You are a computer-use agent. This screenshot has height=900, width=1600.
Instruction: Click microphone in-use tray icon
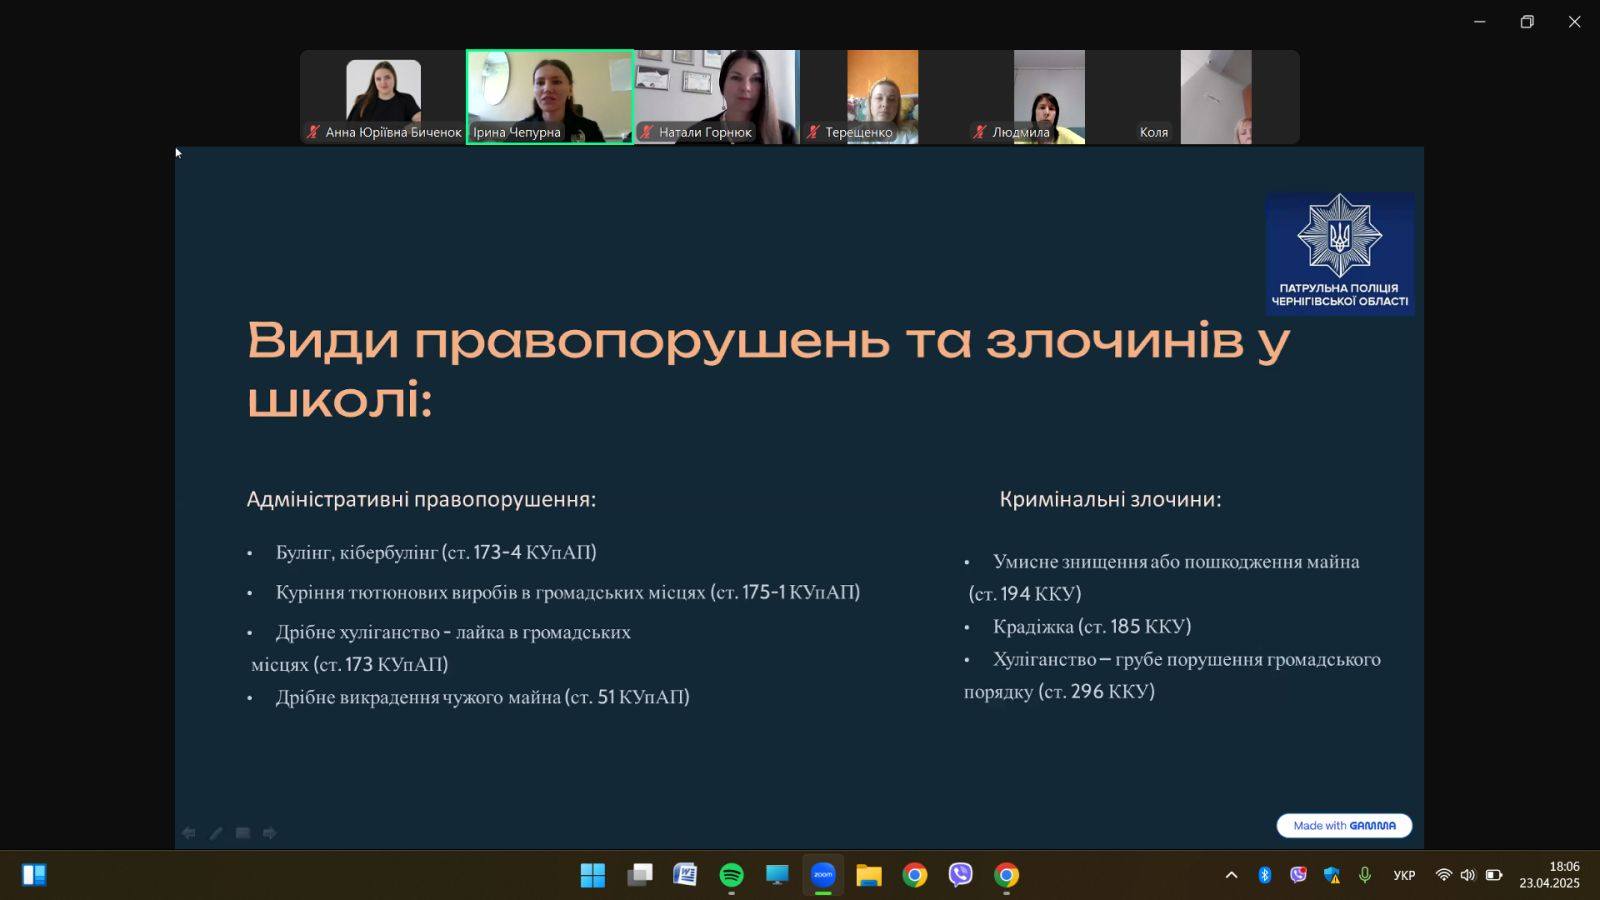coord(1365,875)
